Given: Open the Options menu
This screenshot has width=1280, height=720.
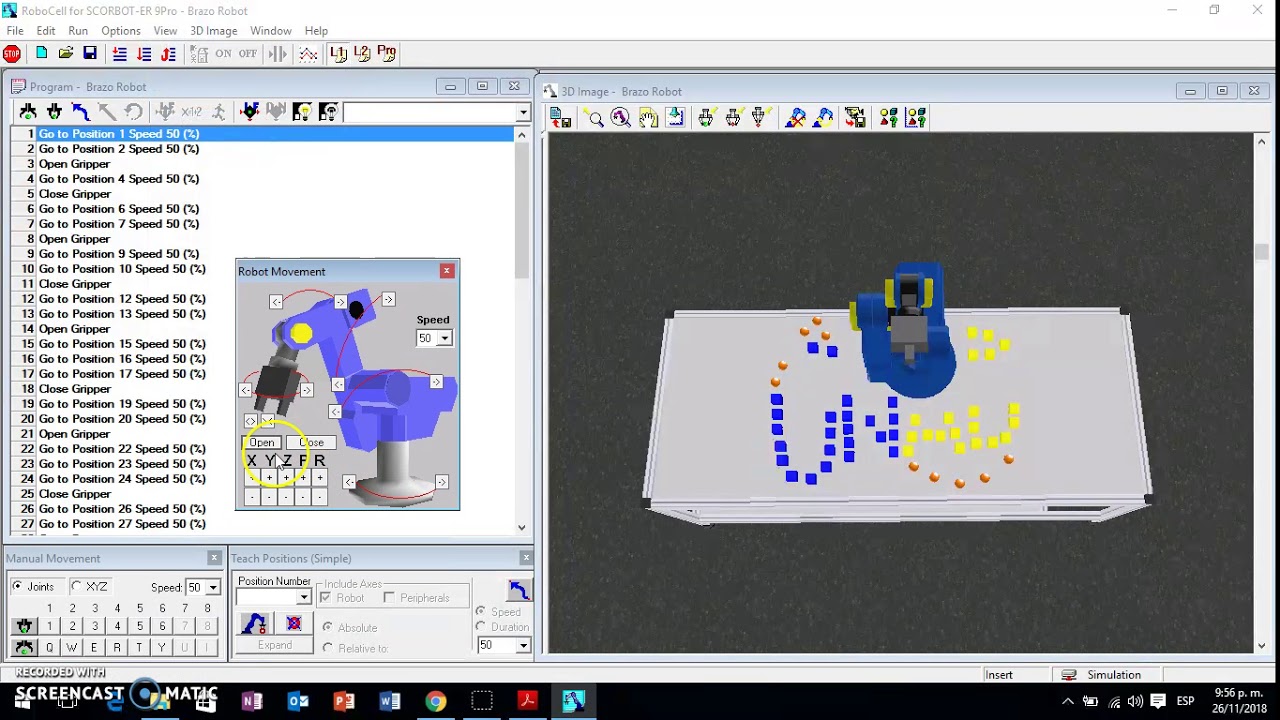Looking at the screenshot, I should pos(121,31).
